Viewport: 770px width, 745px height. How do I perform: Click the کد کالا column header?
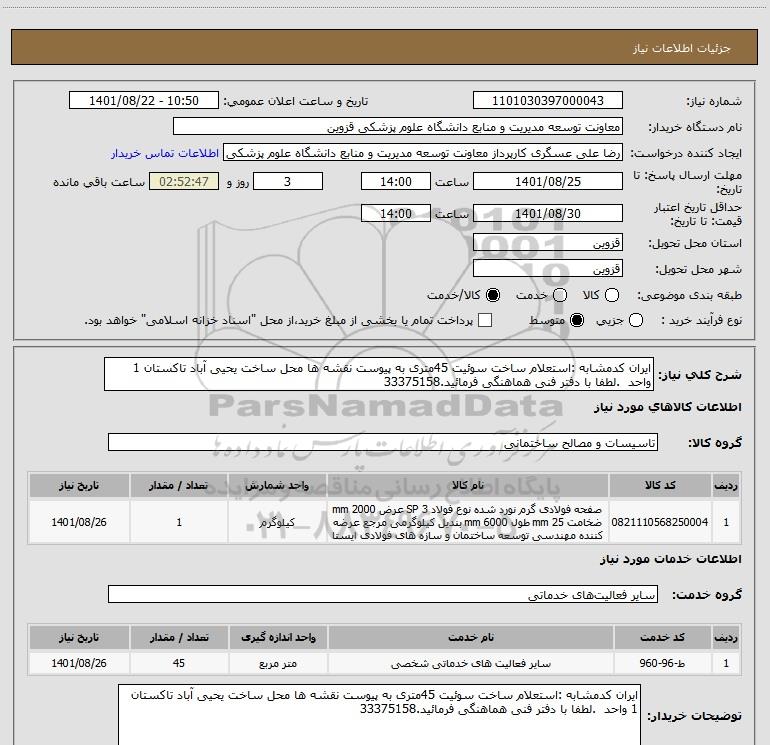click(660, 485)
